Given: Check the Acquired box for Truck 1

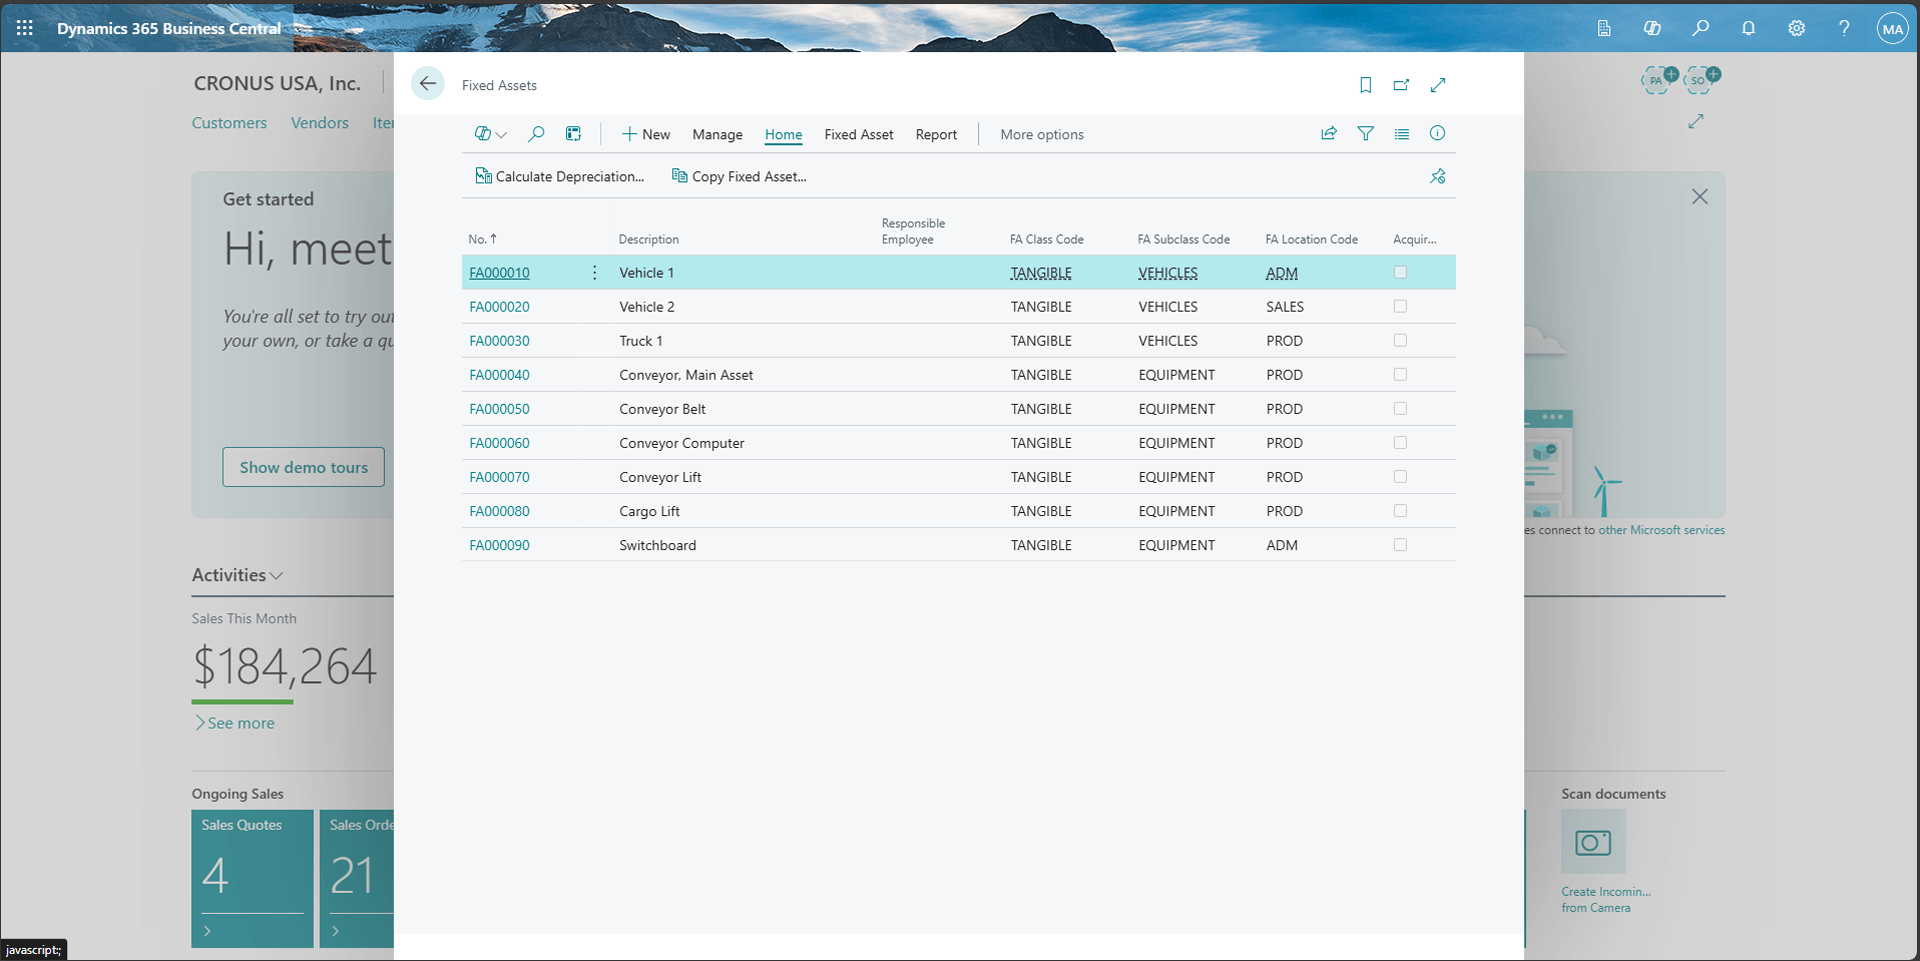Looking at the screenshot, I should click(x=1400, y=340).
